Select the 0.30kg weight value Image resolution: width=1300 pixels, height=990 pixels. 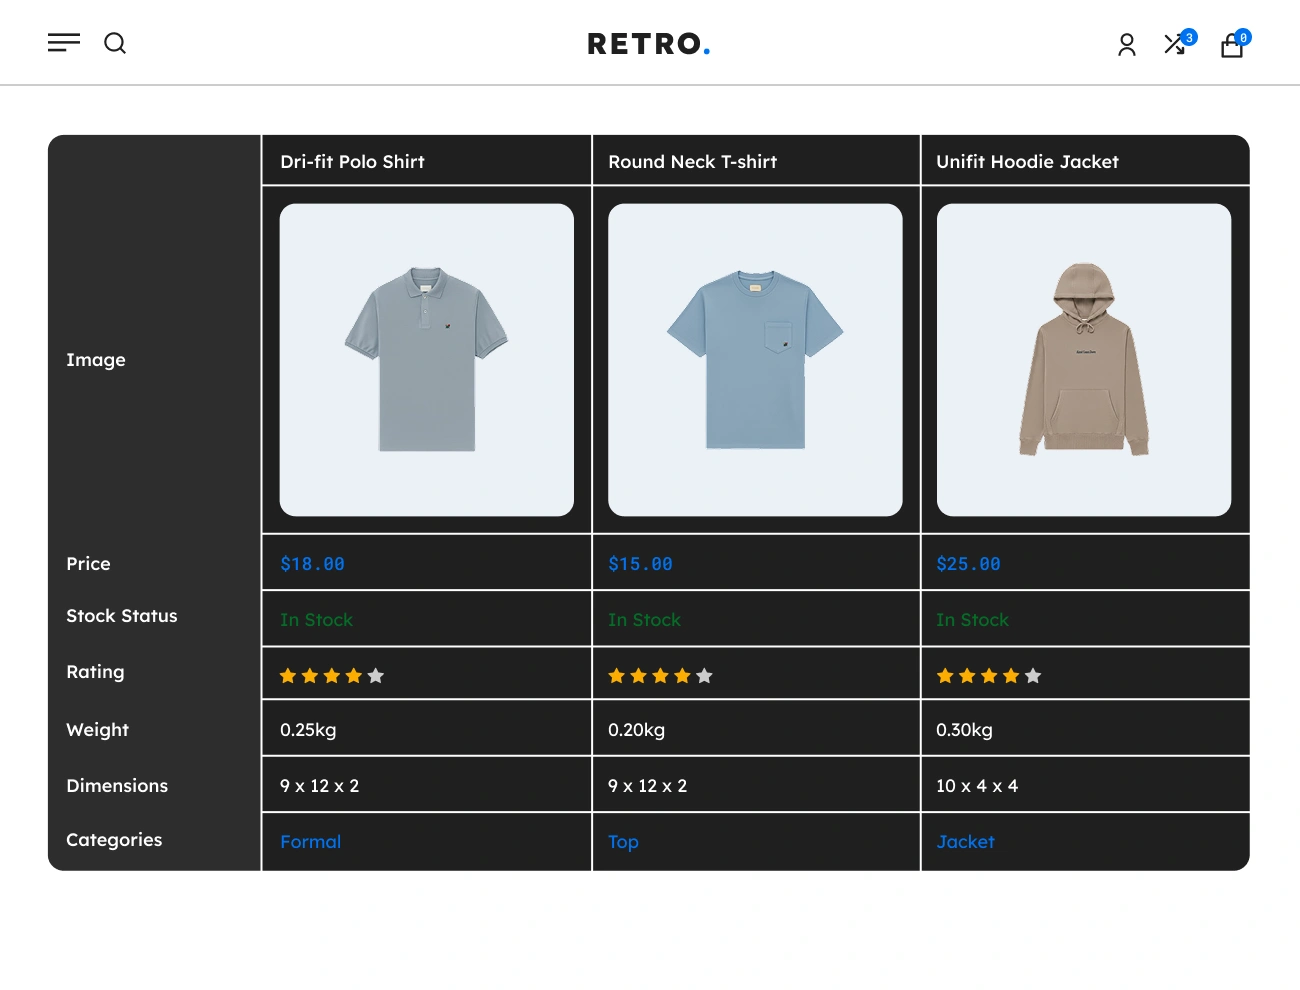click(964, 730)
